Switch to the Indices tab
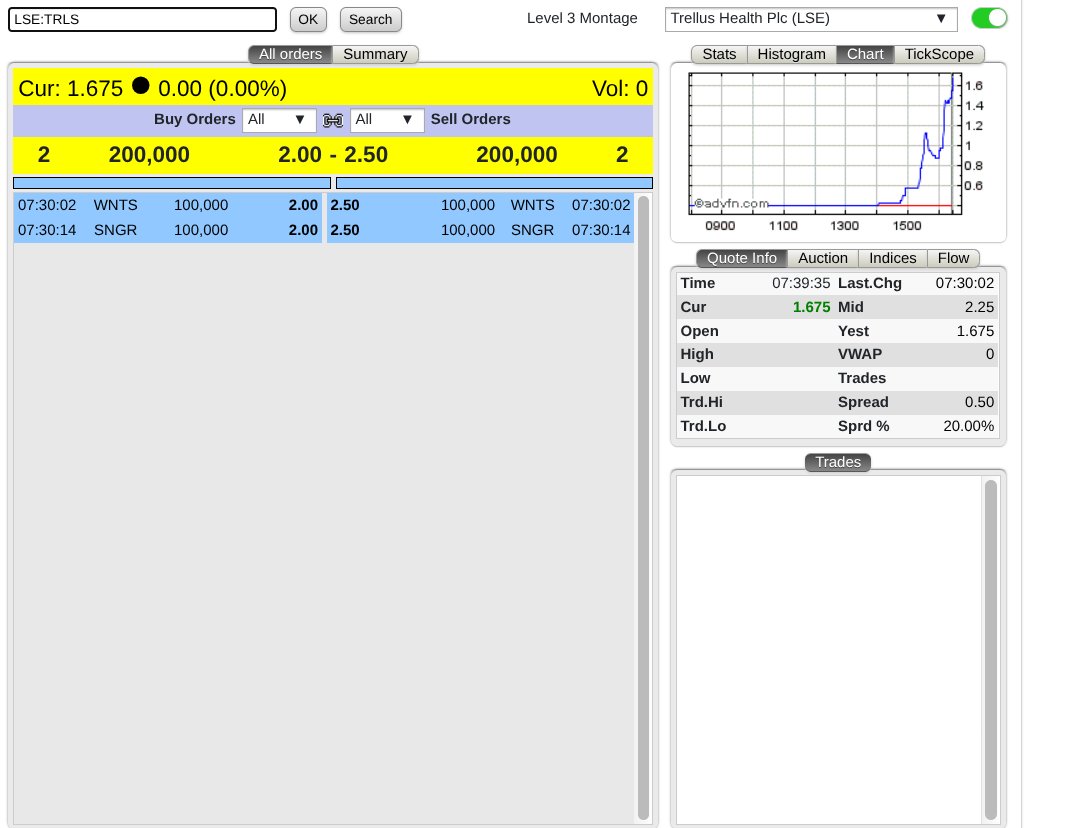Screen dimensions: 1080x828 coord(893,258)
